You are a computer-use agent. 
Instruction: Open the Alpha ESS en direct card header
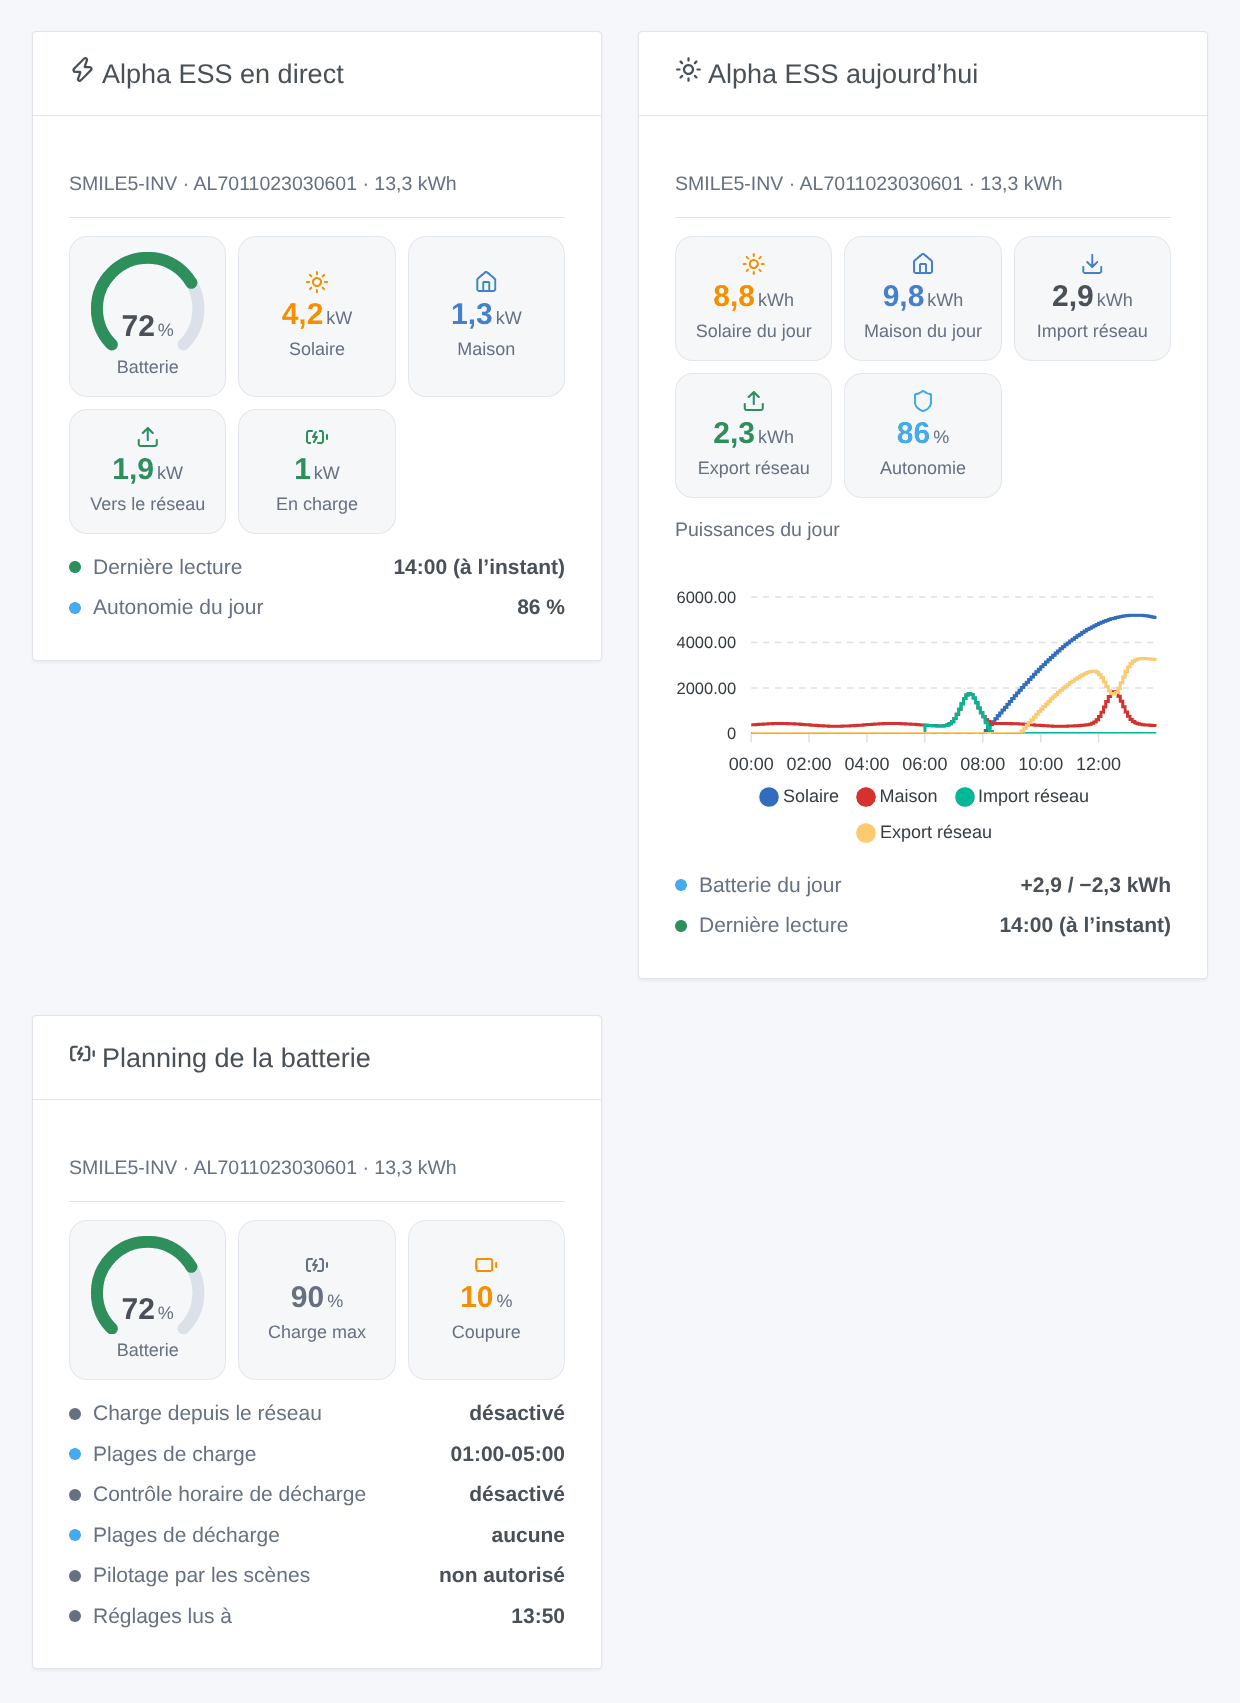317,74
